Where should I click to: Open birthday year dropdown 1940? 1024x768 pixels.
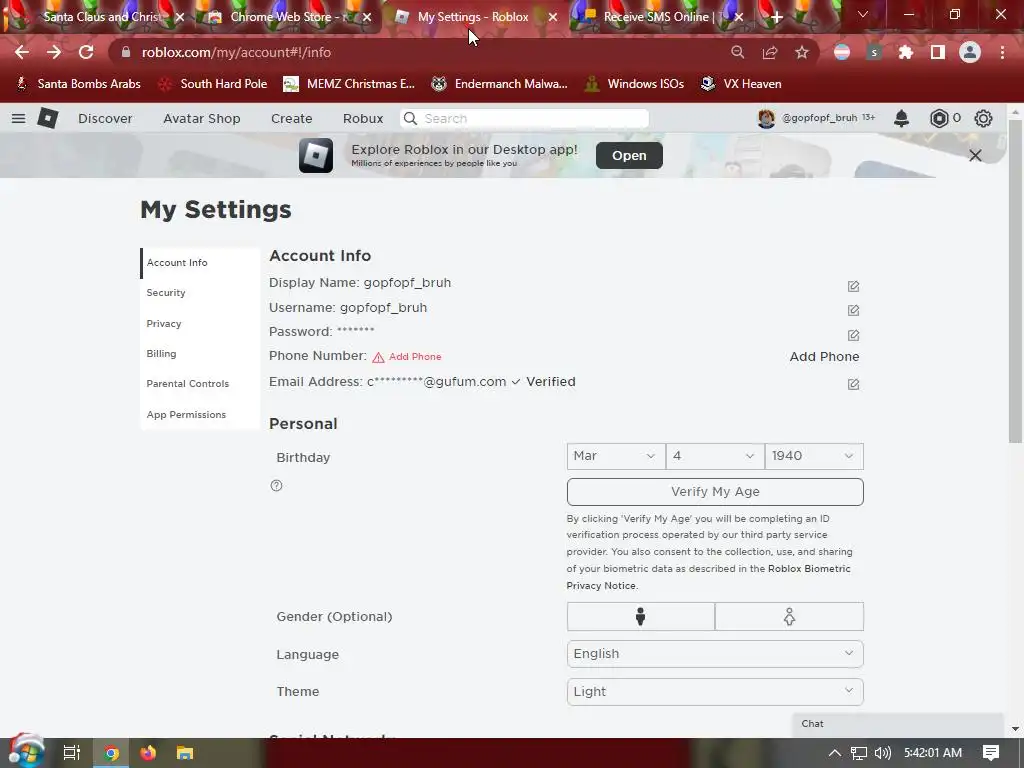(814, 456)
